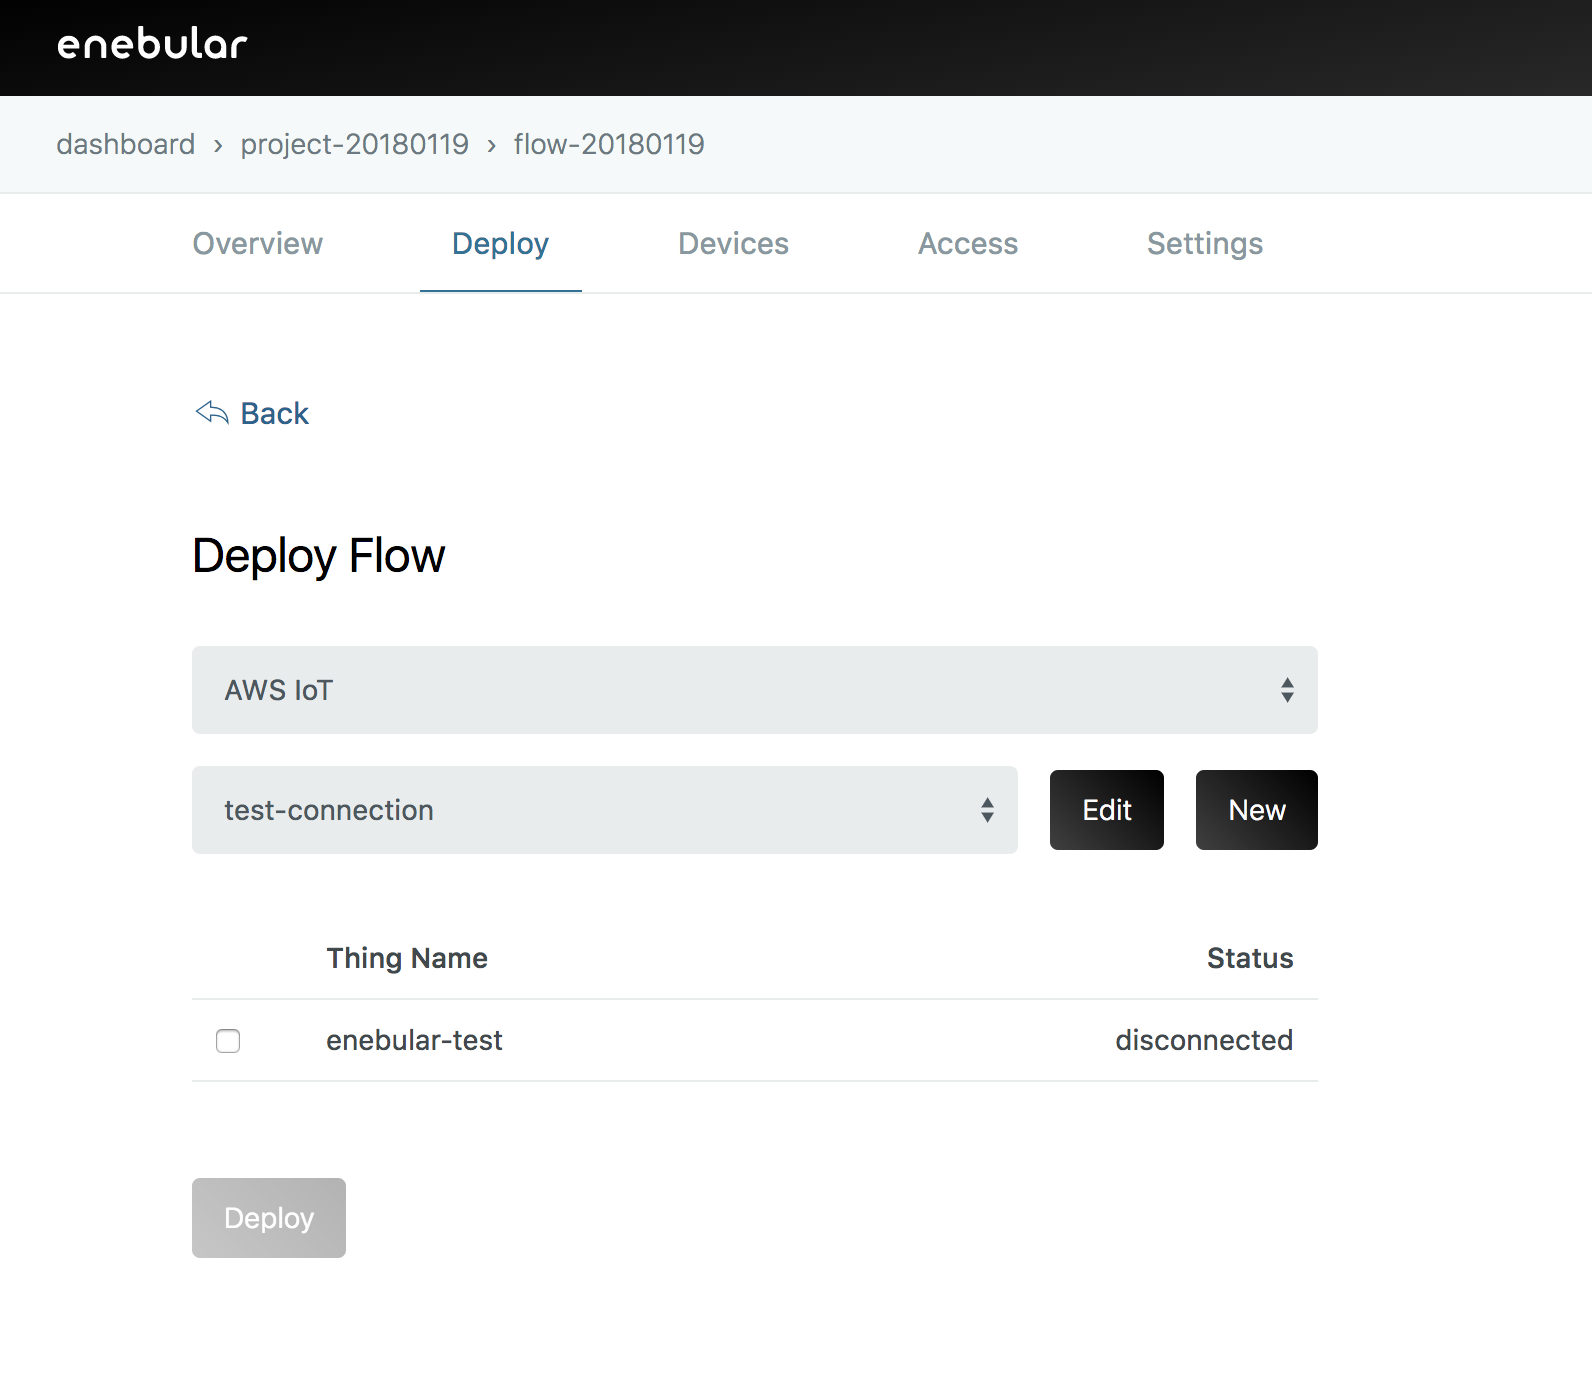Viewport: 1592px width, 1374px height.
Task: Switch to the Overview tab
Action: pos(257,243)
